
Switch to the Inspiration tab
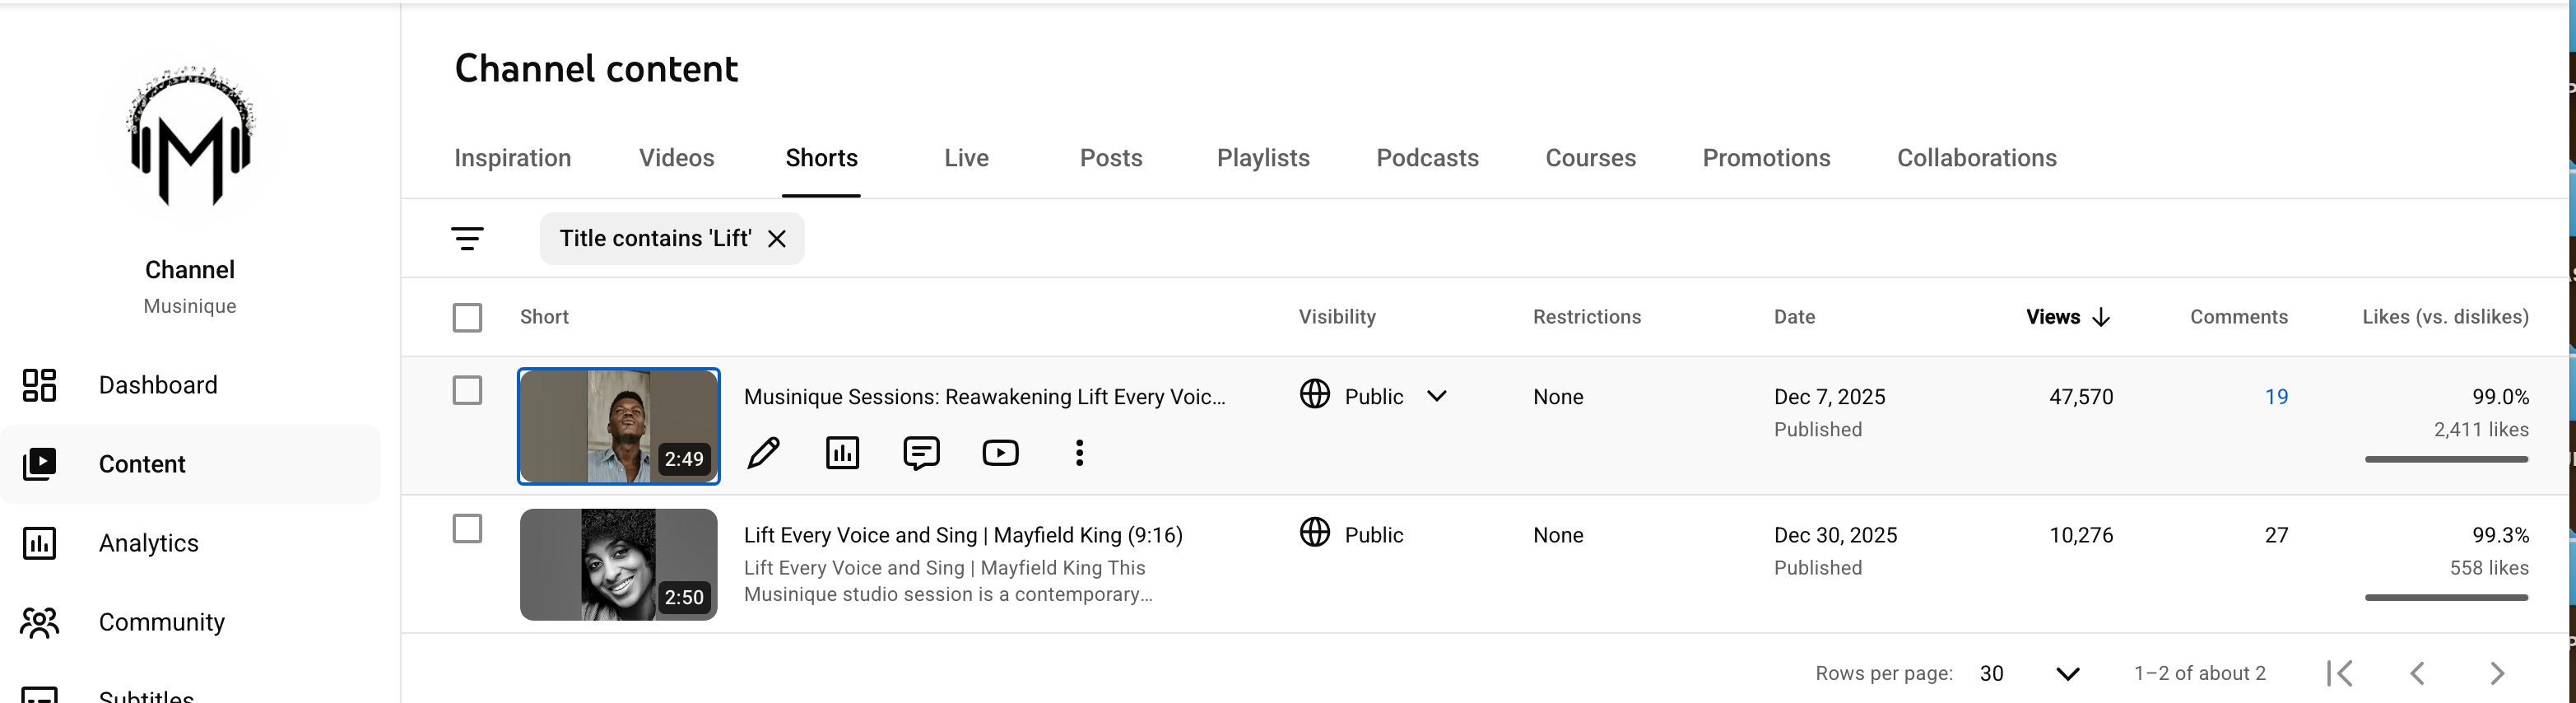pos(513,158)
